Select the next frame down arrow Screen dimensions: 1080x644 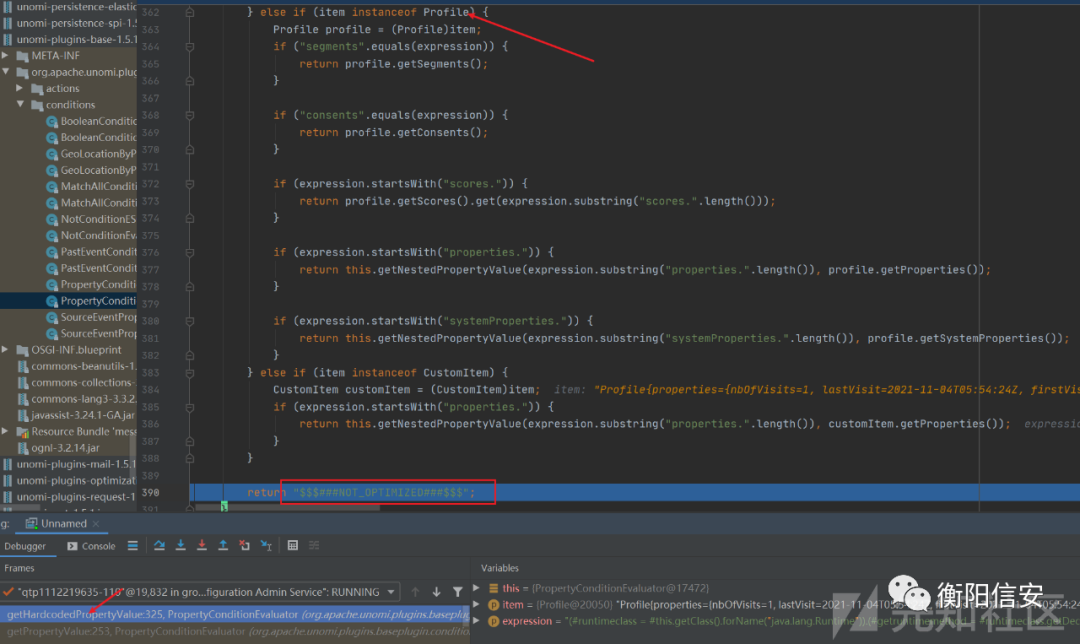pos(437,592)
